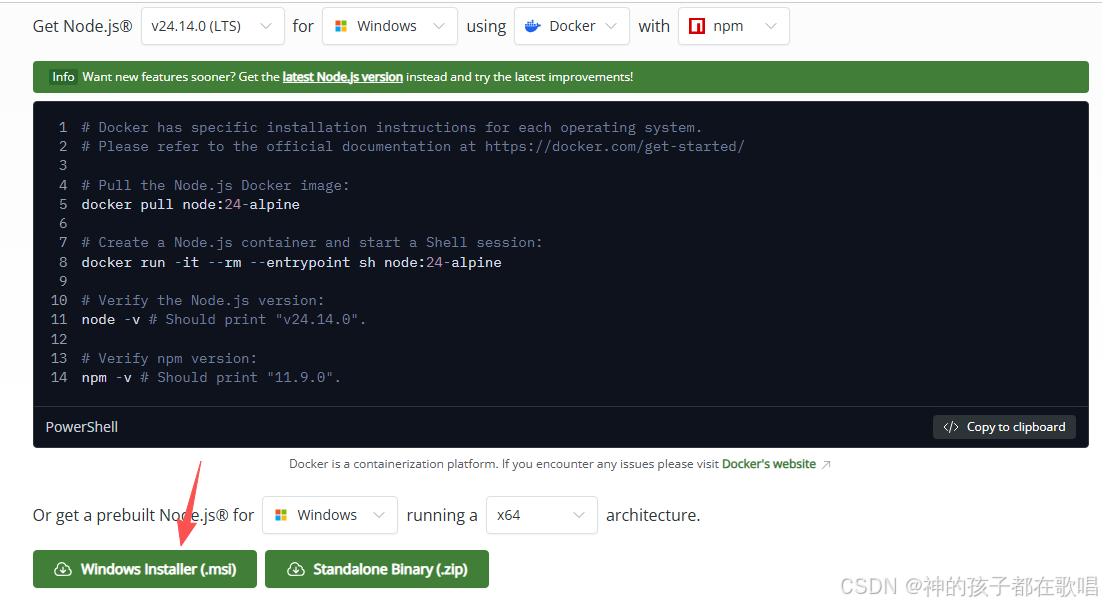Click the npm logo icon
This screenshot has width=1102, height=606.
click(697, 25)
